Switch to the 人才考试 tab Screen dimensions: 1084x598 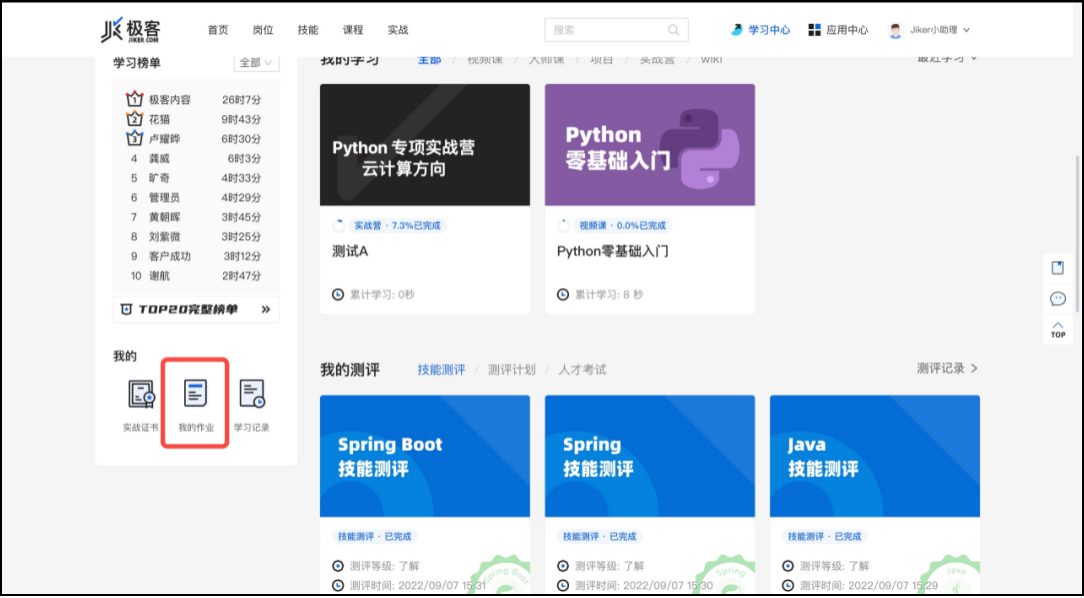(x=582, y=370)
